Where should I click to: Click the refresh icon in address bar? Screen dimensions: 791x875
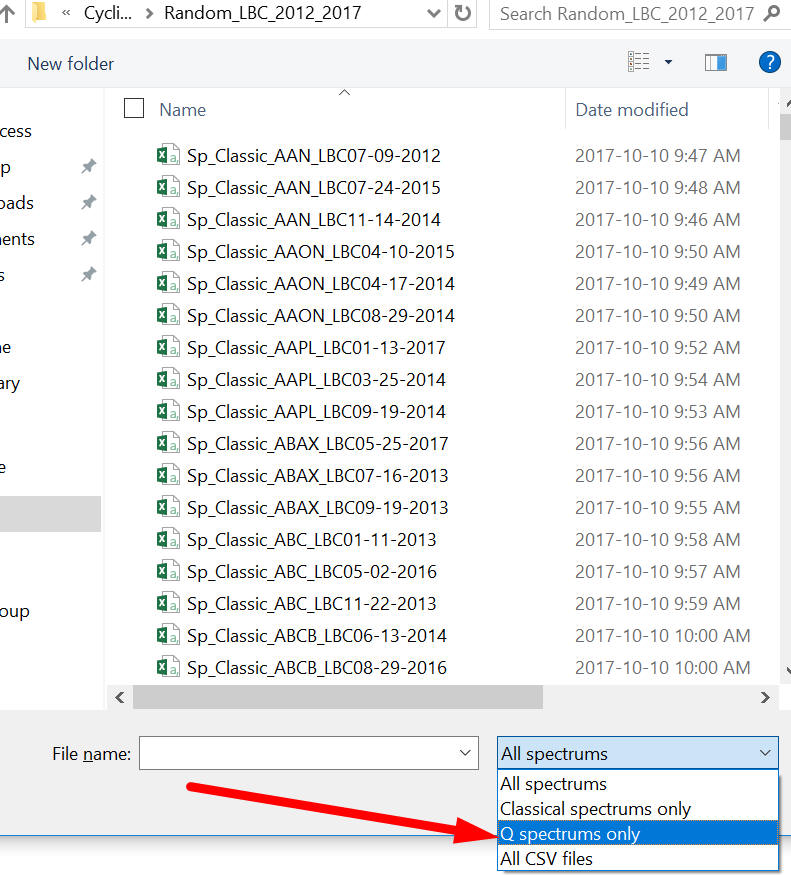[x=462, y=14]
